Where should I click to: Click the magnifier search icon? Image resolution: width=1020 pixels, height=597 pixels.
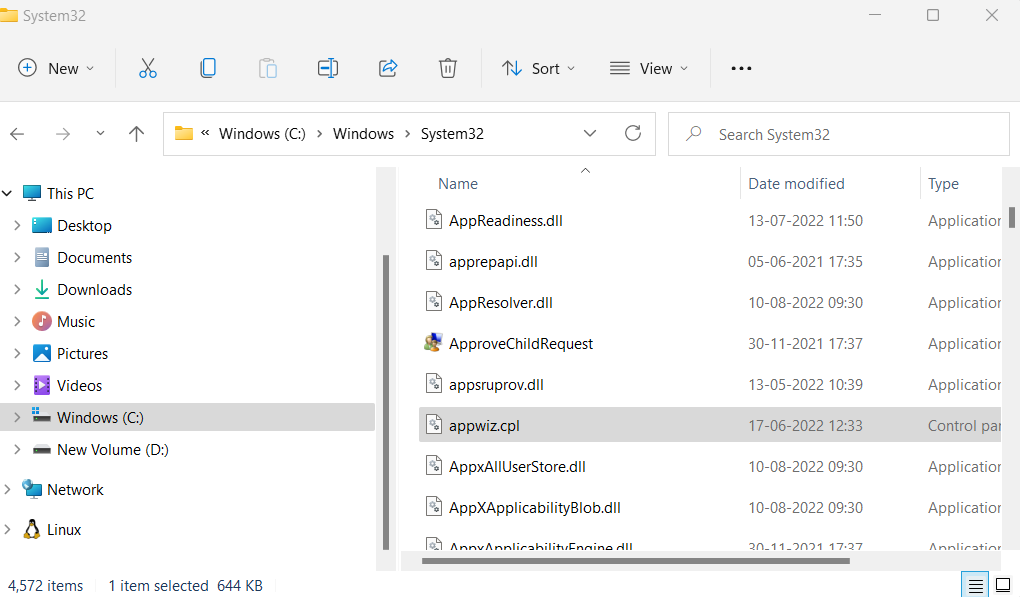point(693,134)
